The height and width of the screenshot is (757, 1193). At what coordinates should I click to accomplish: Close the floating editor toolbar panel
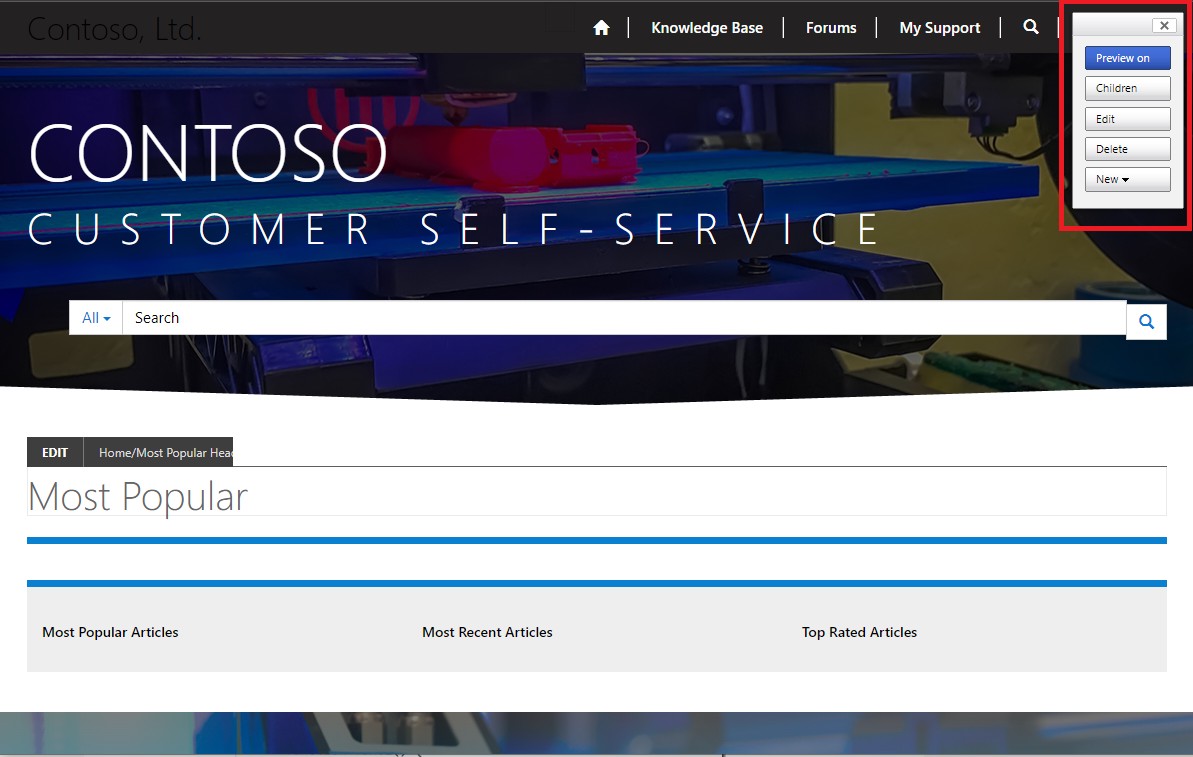(1163, 25)
